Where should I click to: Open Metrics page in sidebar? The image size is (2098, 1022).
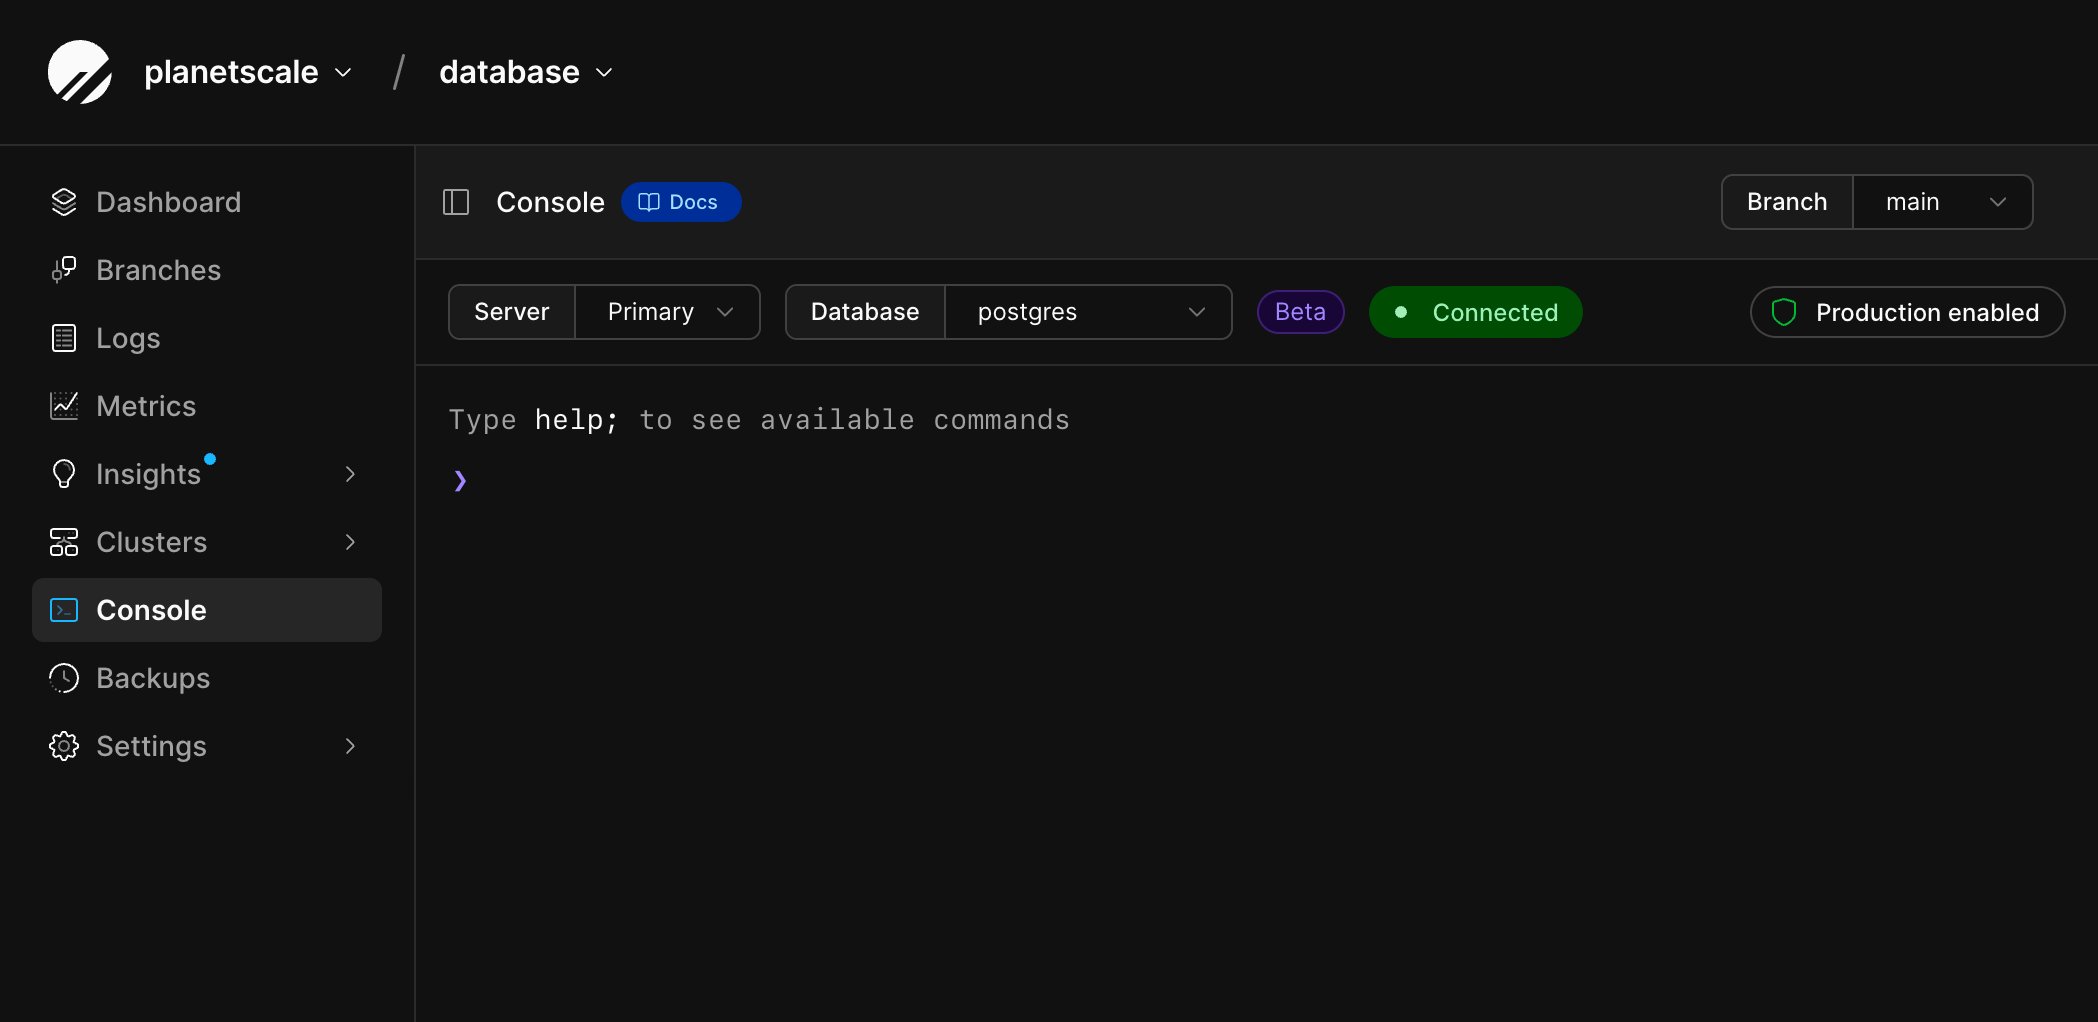[207, 406]
